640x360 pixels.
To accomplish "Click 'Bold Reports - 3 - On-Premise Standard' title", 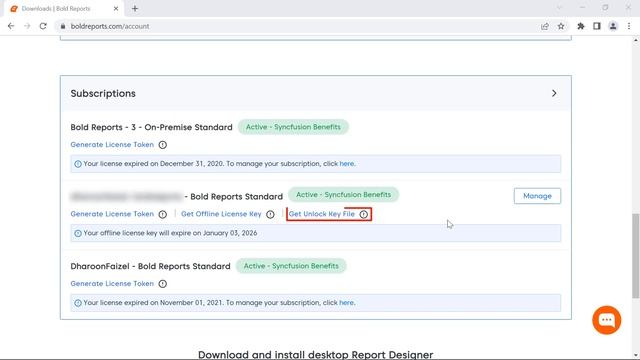I will point(151,127).
